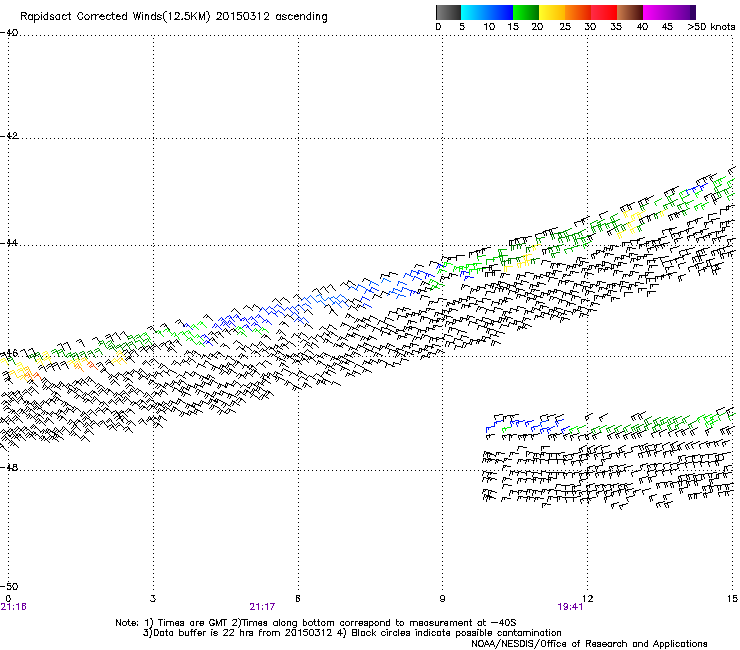Click the purple '21:16' time stamp
This screenshot has width=740, height=650.
coord(13,607)
